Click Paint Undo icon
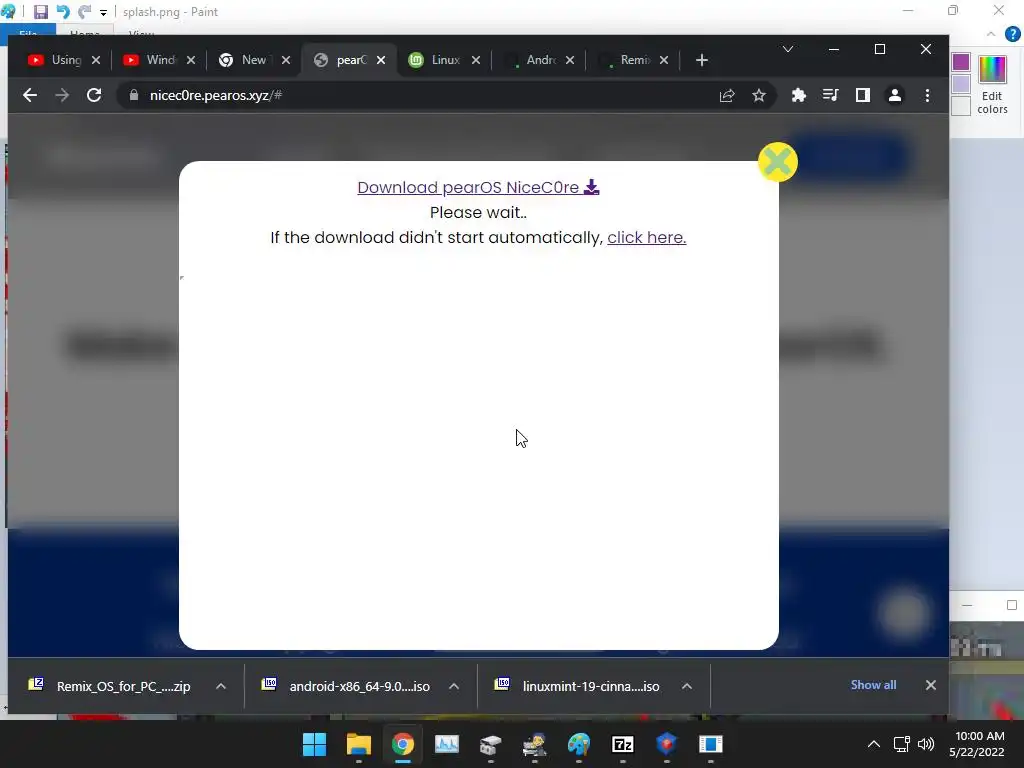 tap(63, 12)
